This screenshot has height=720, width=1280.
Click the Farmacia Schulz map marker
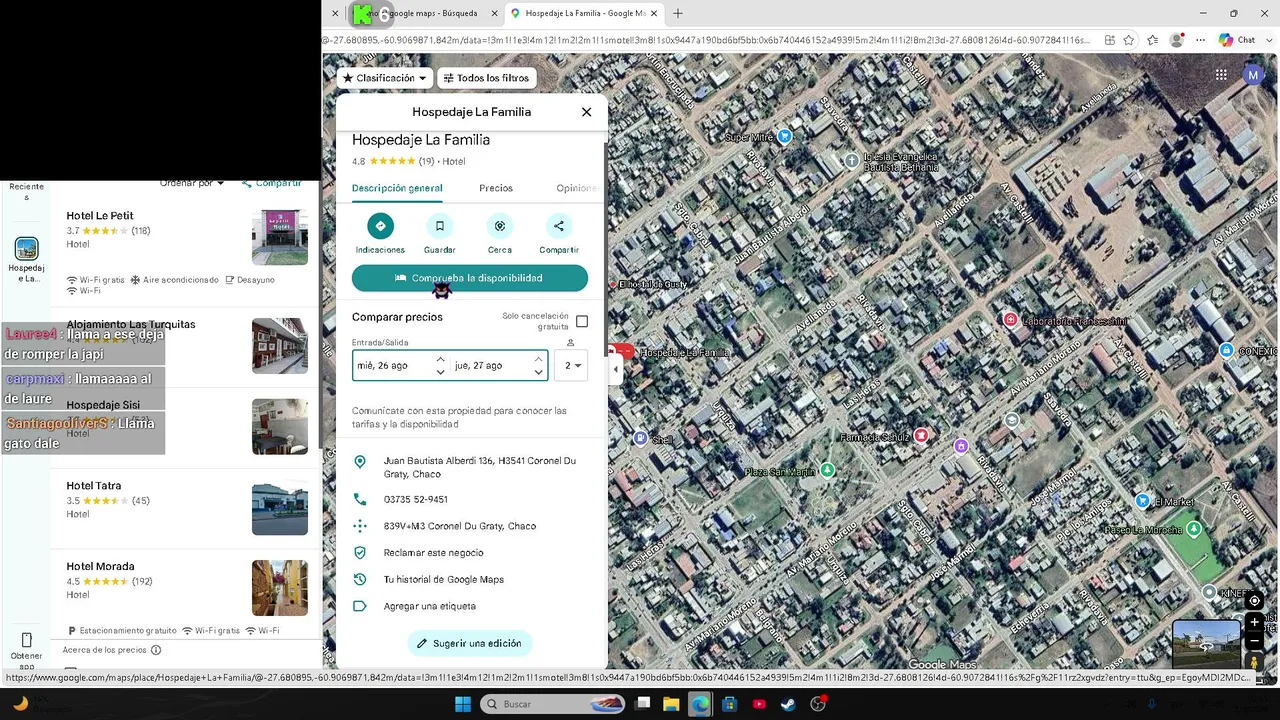(921, 436)
